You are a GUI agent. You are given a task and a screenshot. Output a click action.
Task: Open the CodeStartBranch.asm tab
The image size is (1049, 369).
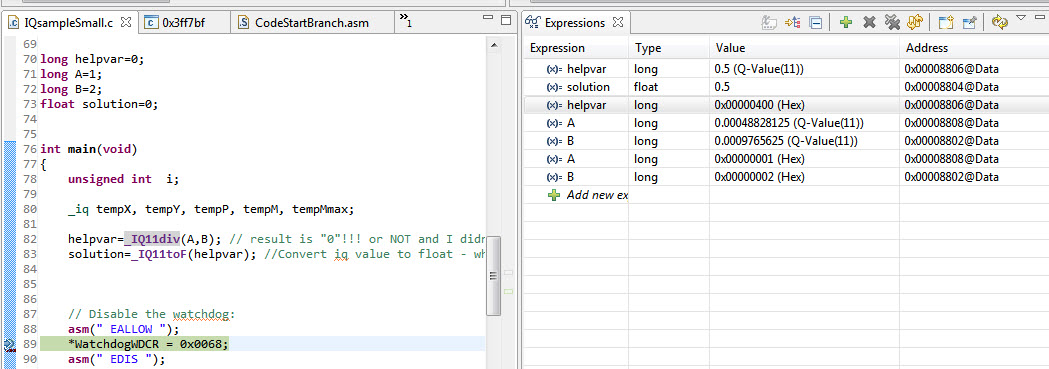click(x=311, y=23)
